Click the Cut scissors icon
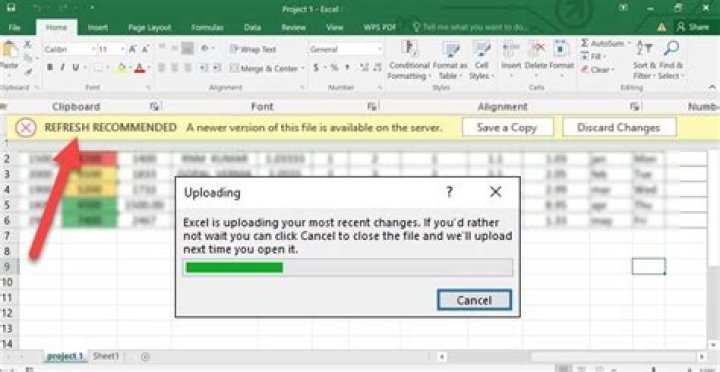This screenshot has height=372, width=720. pos(28,45)
